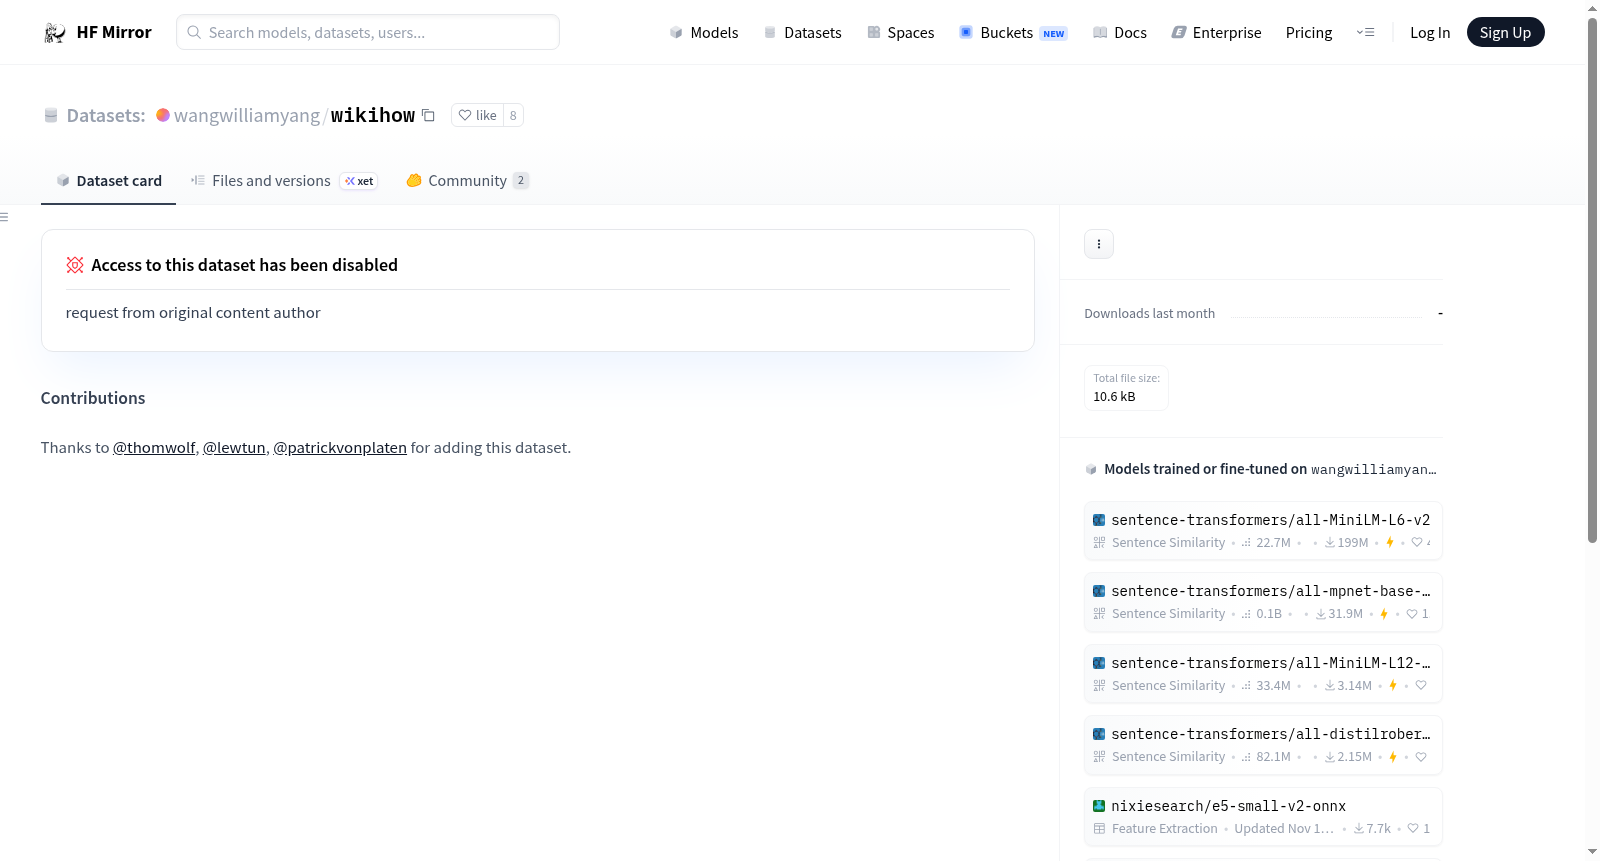Open the Datasets navigation item
1600x861 pixels.
803,33
